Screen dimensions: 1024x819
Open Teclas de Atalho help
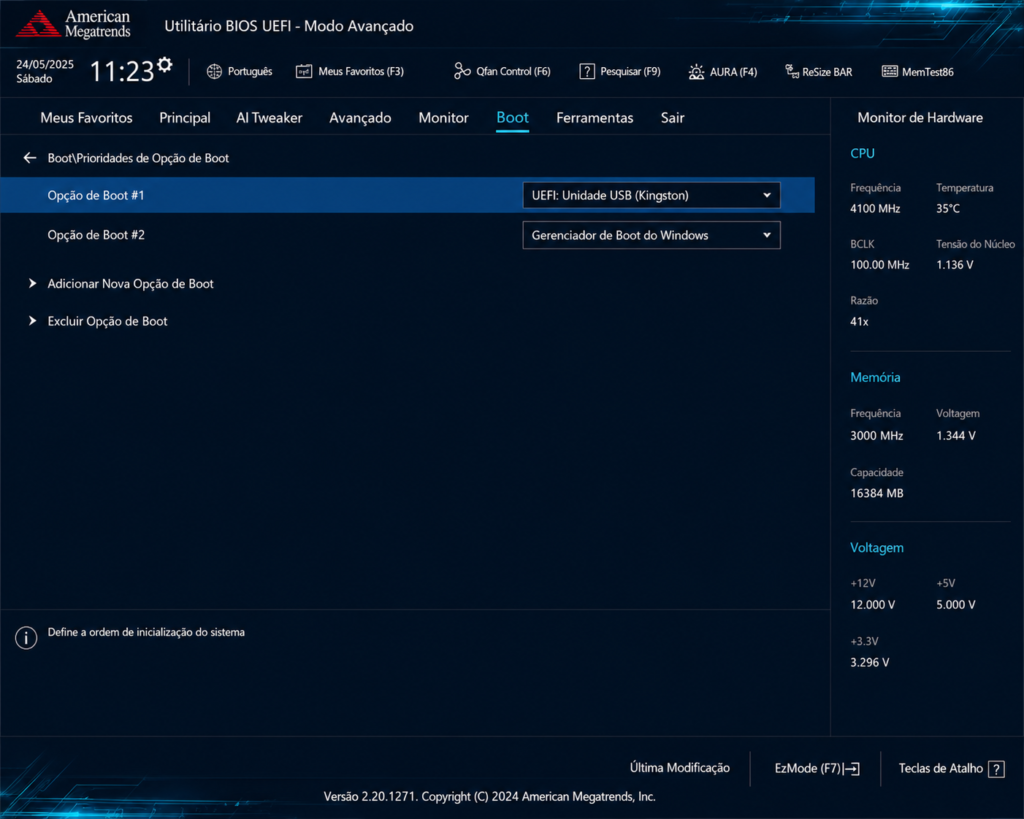point(952,769)
